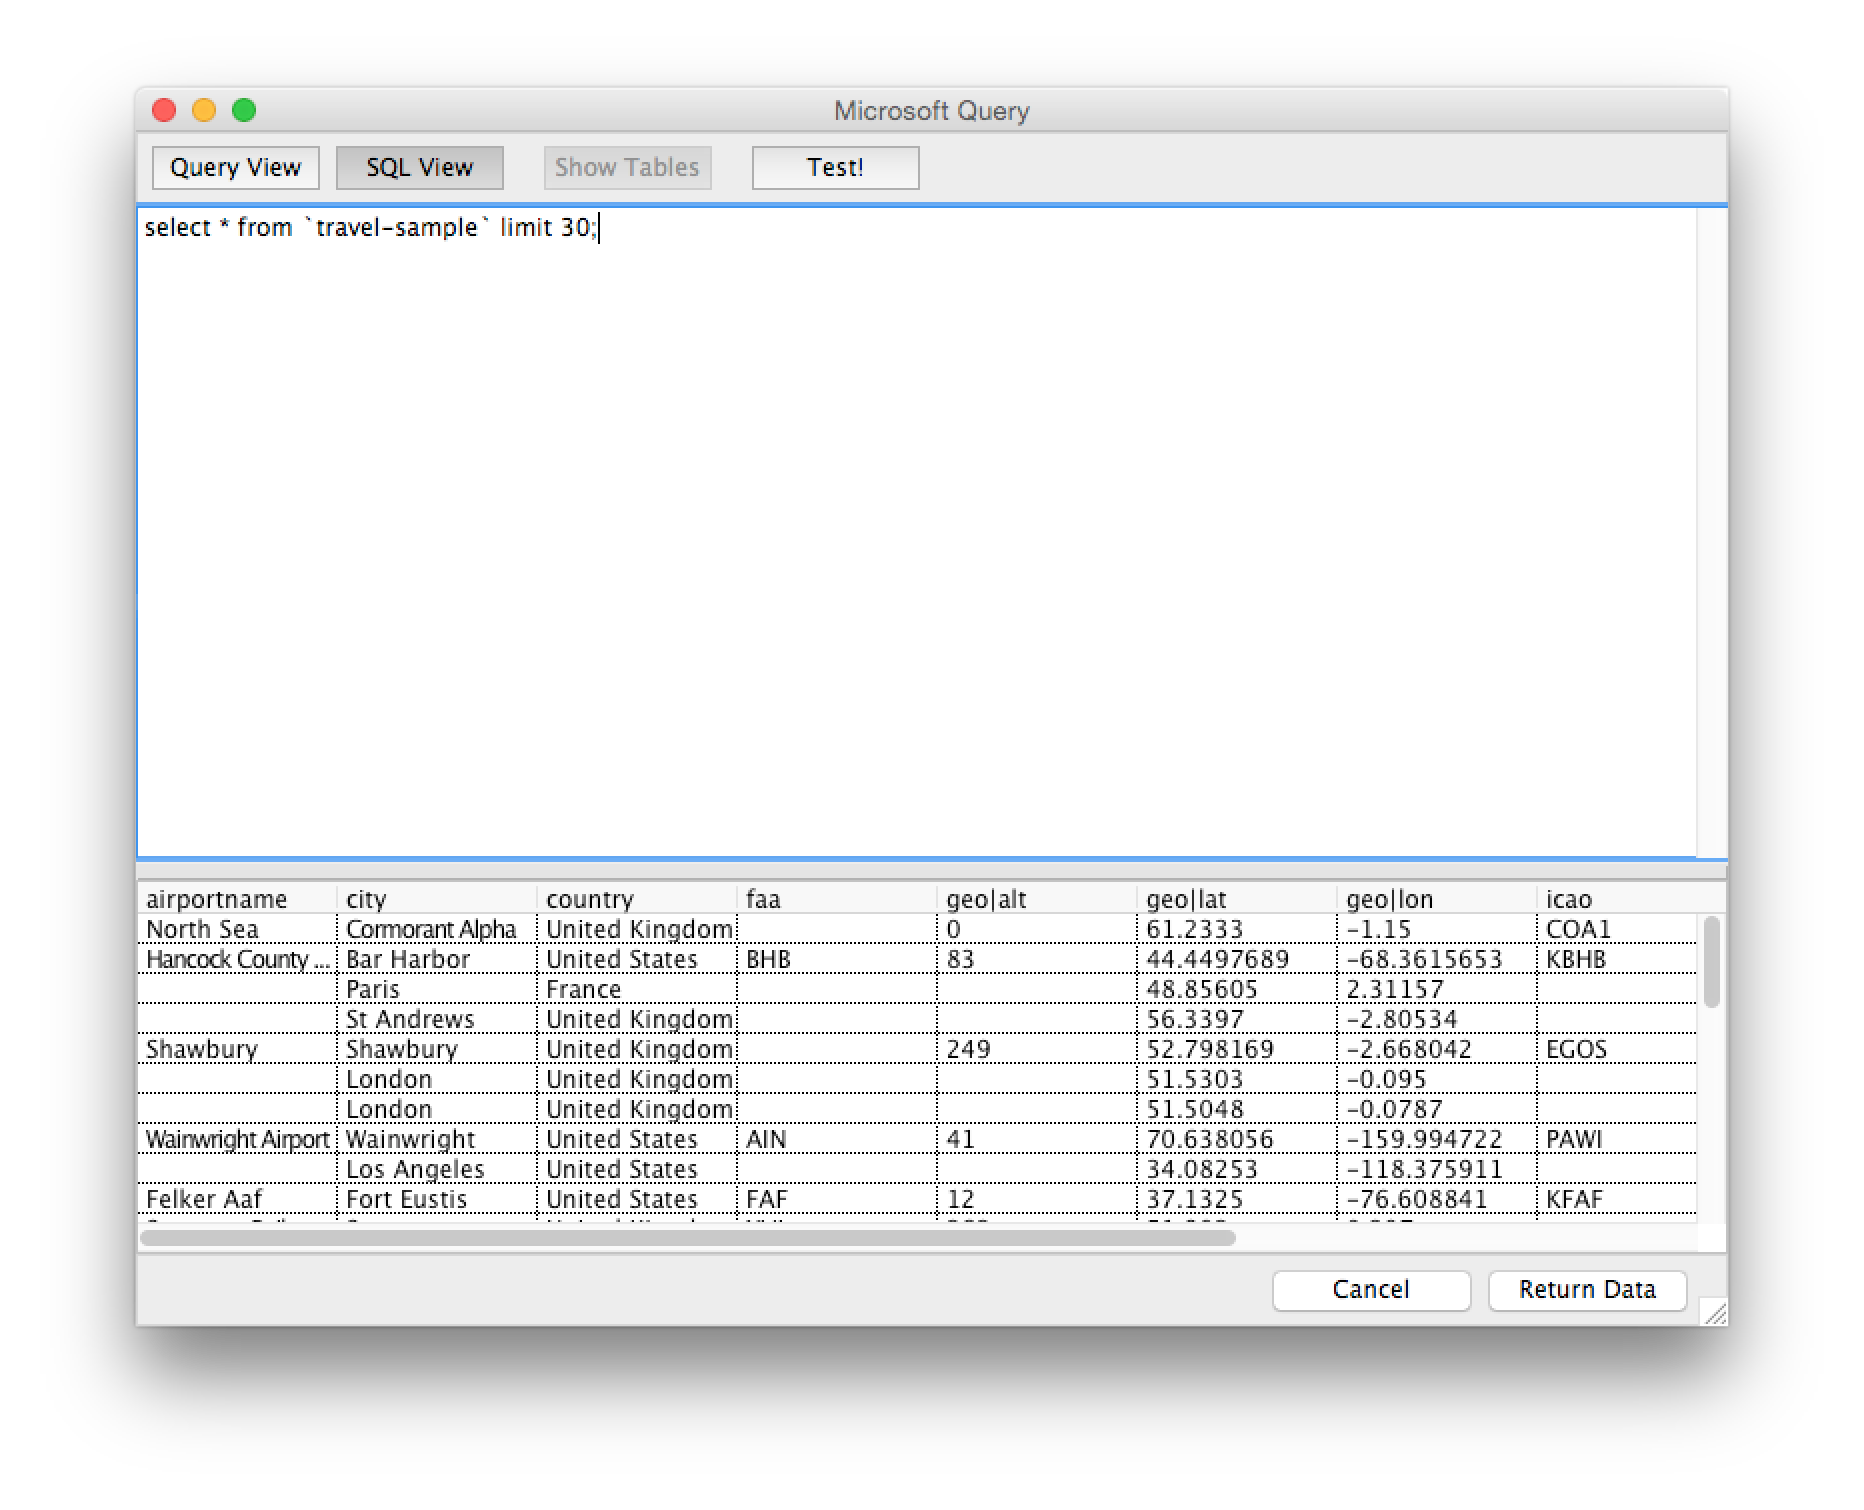Select the PAWI icao cell

click(1617, 1139)
